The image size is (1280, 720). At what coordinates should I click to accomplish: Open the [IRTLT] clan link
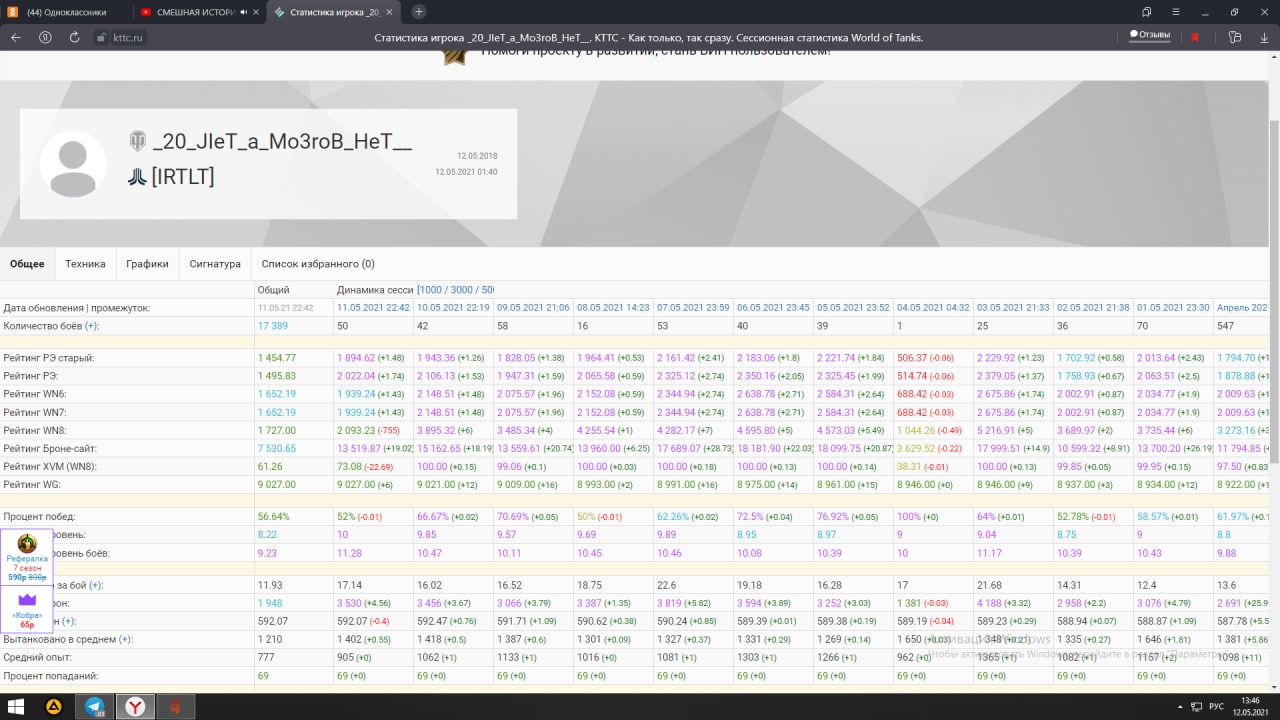tap(183, 177)
